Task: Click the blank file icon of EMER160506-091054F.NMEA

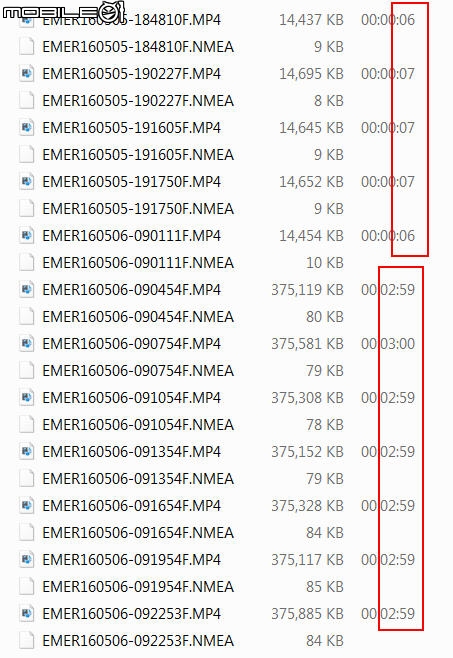Action: [x=27, y=425]
